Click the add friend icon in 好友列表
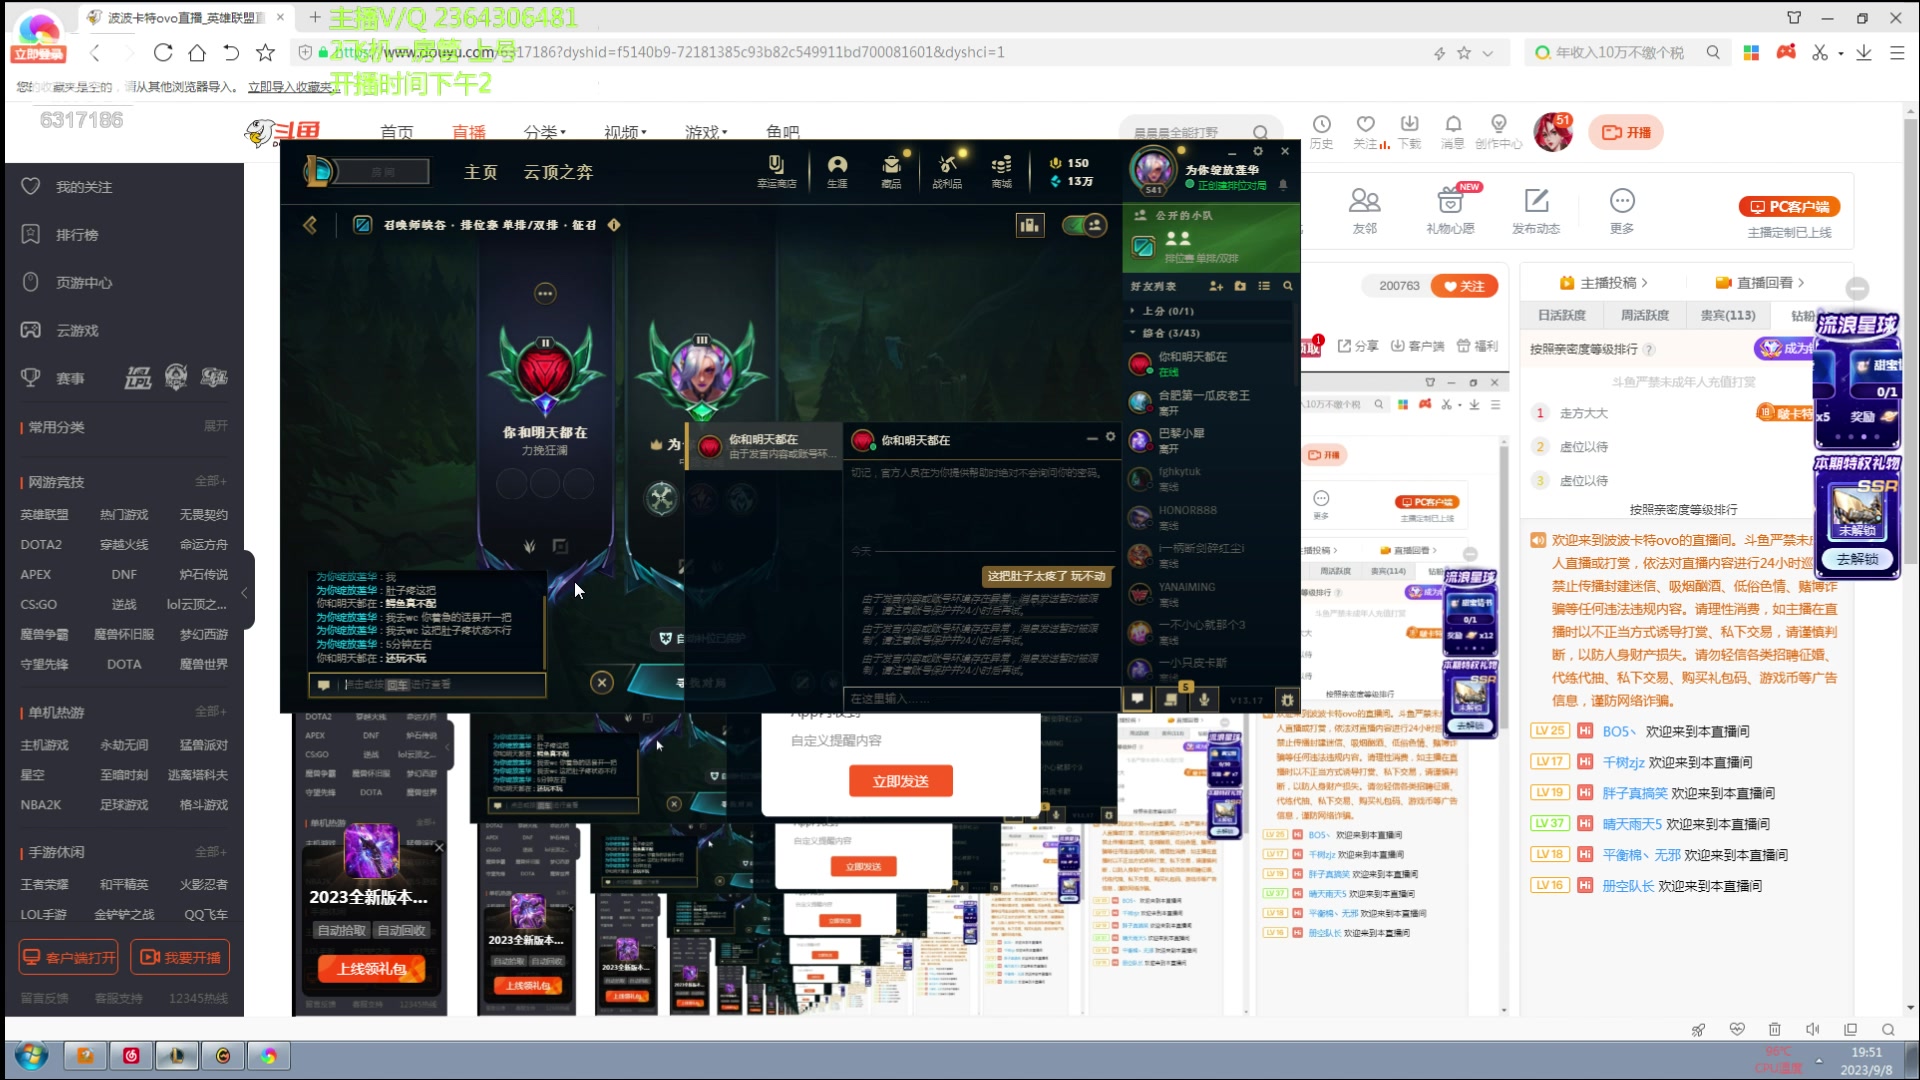1920x1080 pixels. (1216, 286)
